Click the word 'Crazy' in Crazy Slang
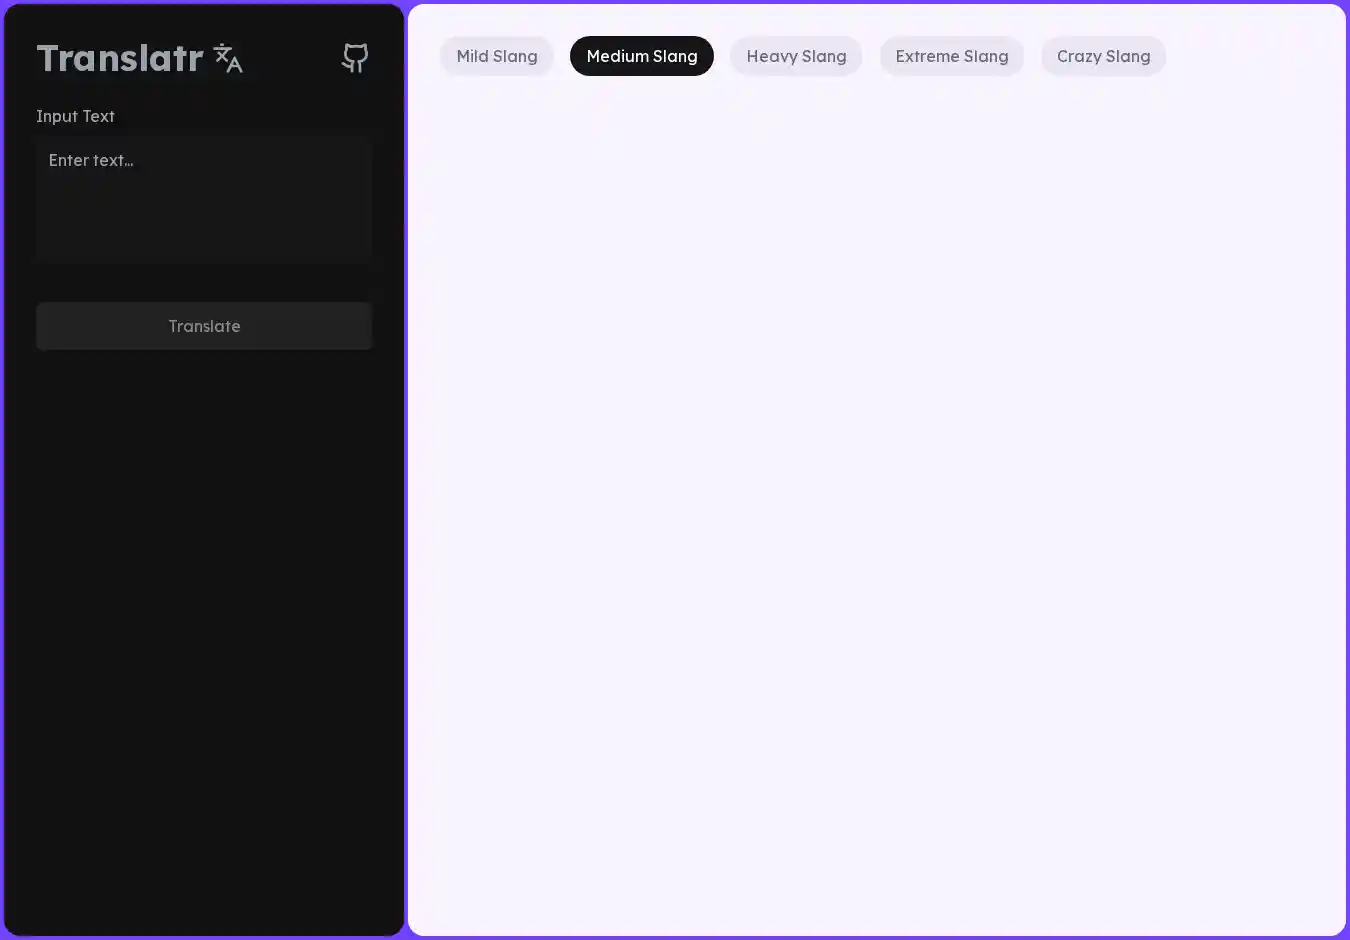The image size is (1350, 940). coord(1078,56)
